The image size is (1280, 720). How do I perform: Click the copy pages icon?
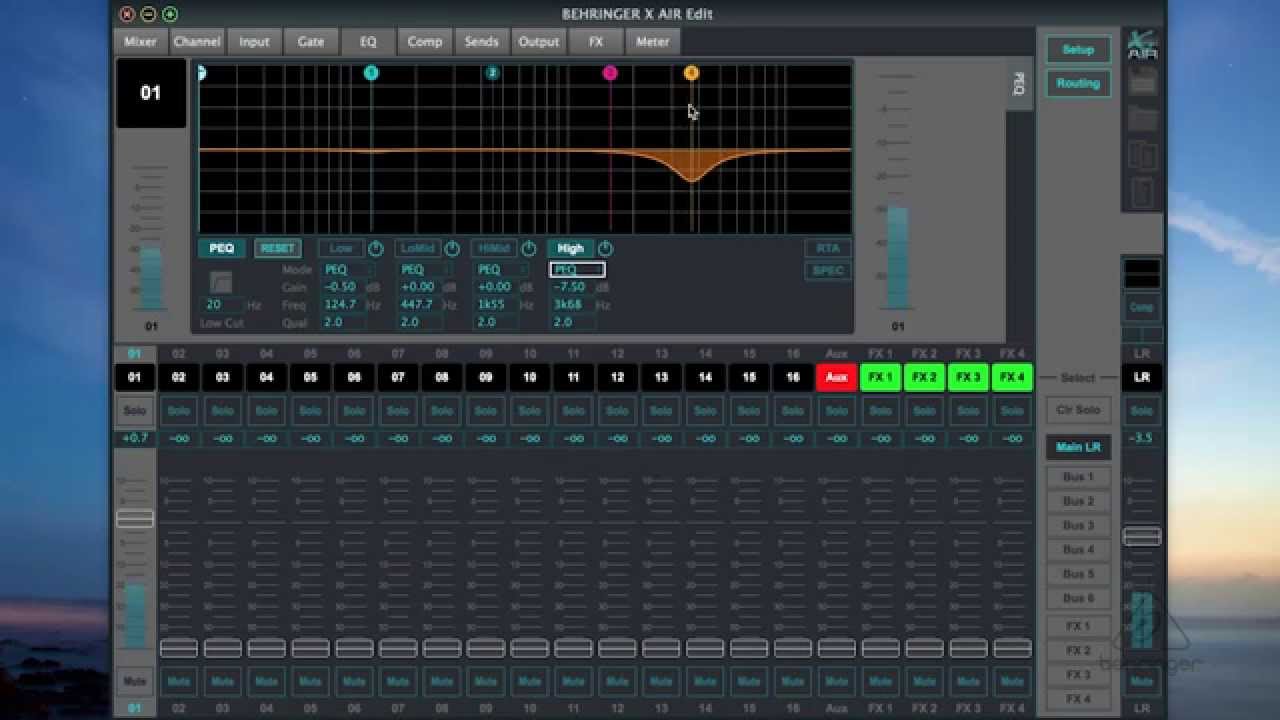click(x=1142, y=156)
